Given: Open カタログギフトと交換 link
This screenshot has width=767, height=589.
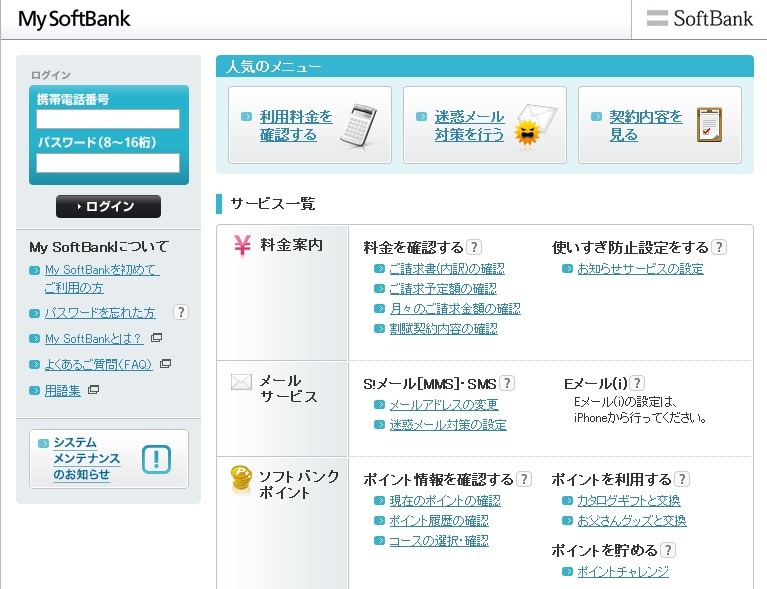Looking at the screenshot, I should coord(629,500).
